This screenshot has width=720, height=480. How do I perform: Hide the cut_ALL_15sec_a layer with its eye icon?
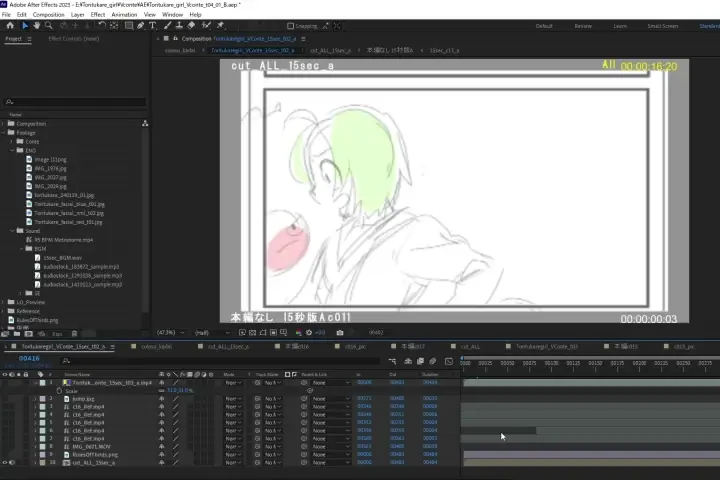5,463
